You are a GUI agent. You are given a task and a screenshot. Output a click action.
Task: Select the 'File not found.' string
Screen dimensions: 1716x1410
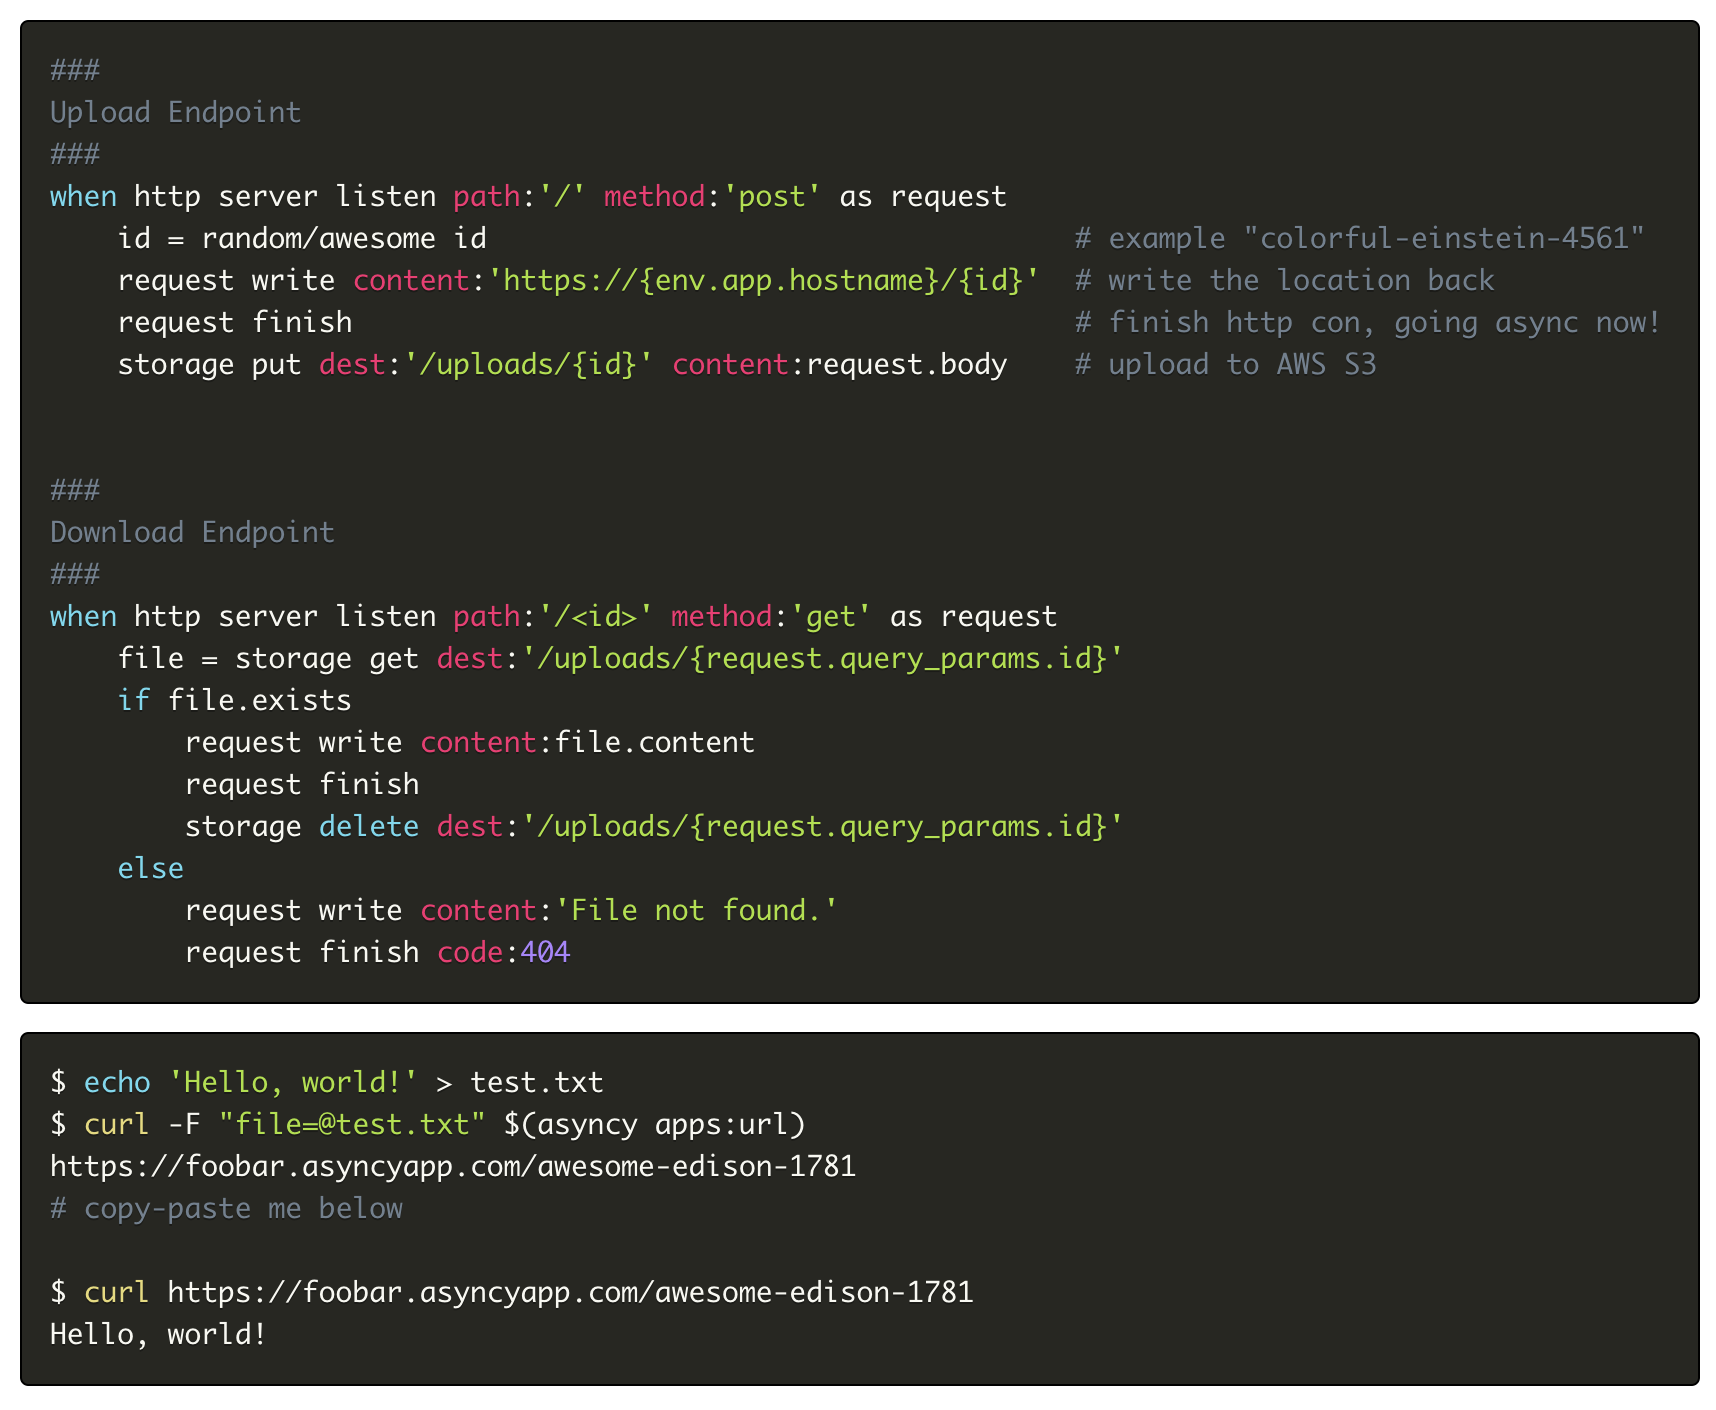(696, 910)
